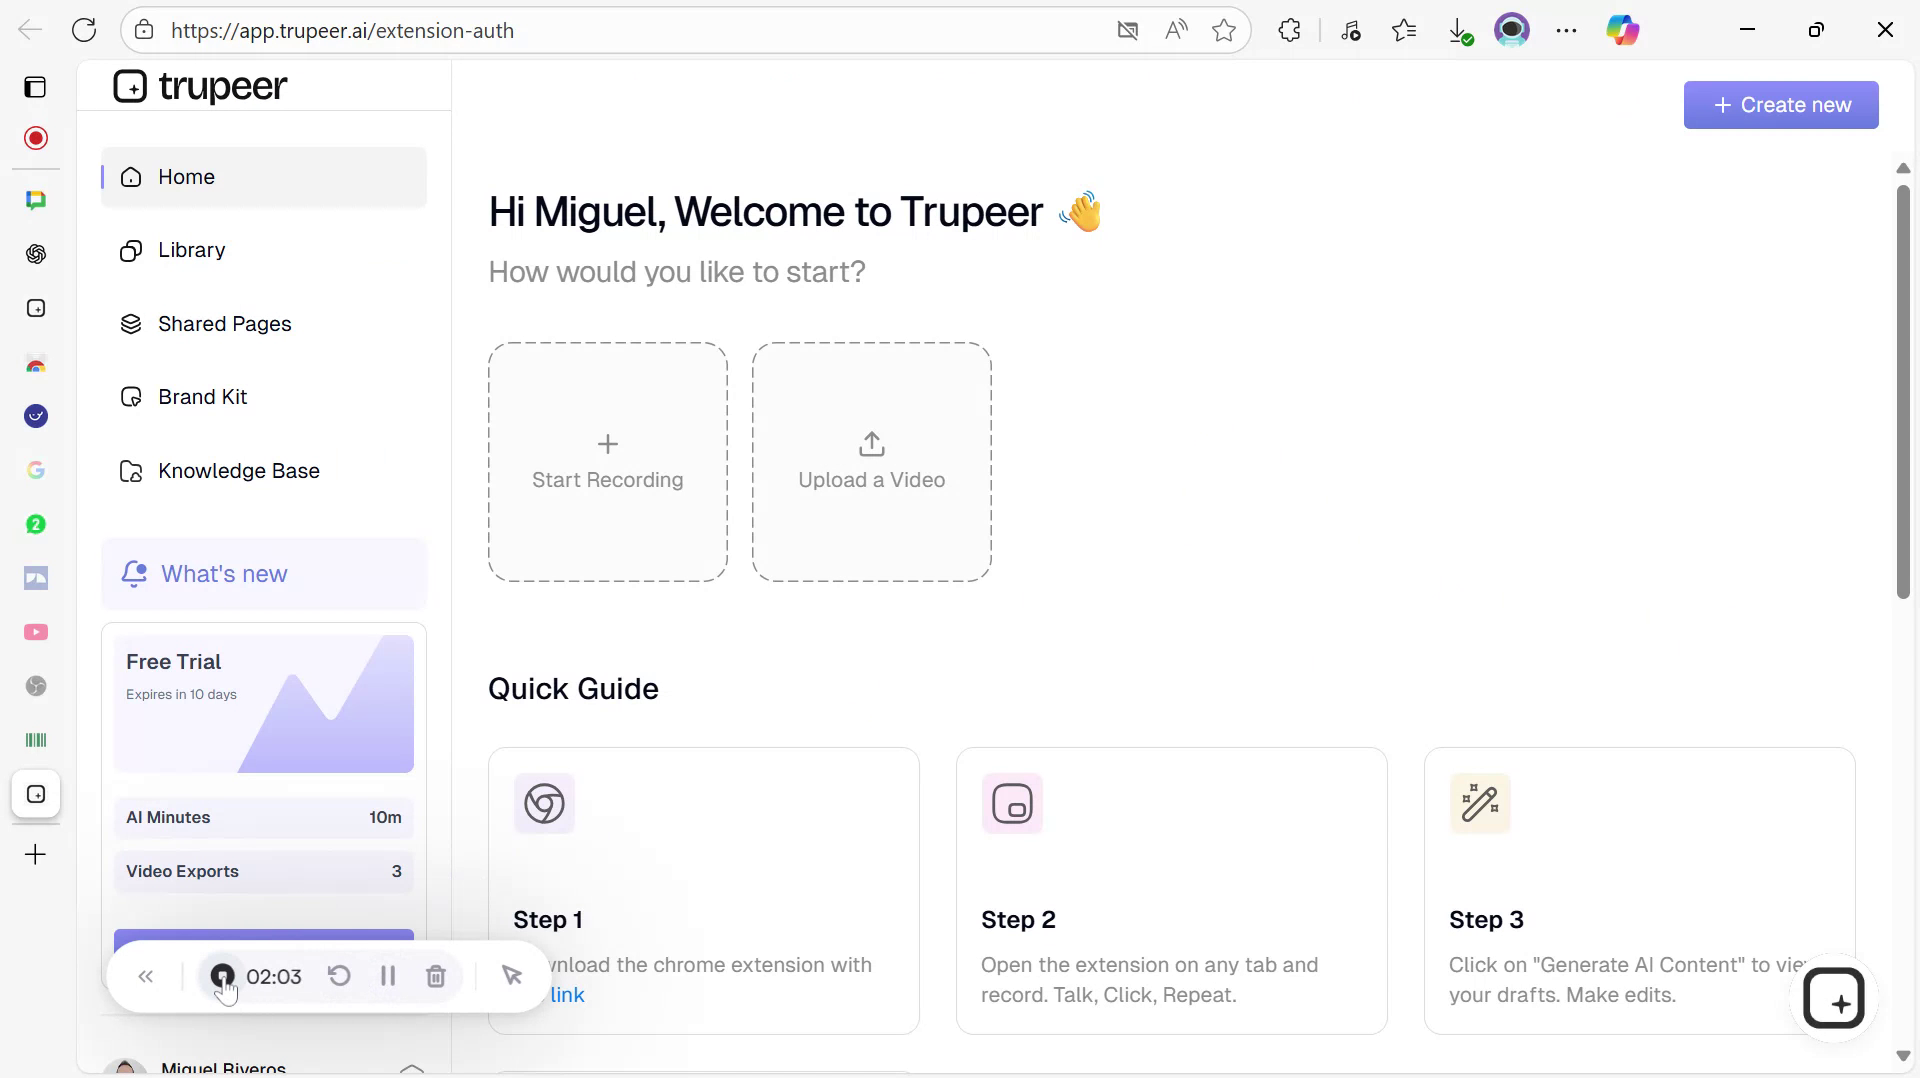Enable read aloud for this page
Viewport: 1920px width, 1078px height.
[1176, 30]
